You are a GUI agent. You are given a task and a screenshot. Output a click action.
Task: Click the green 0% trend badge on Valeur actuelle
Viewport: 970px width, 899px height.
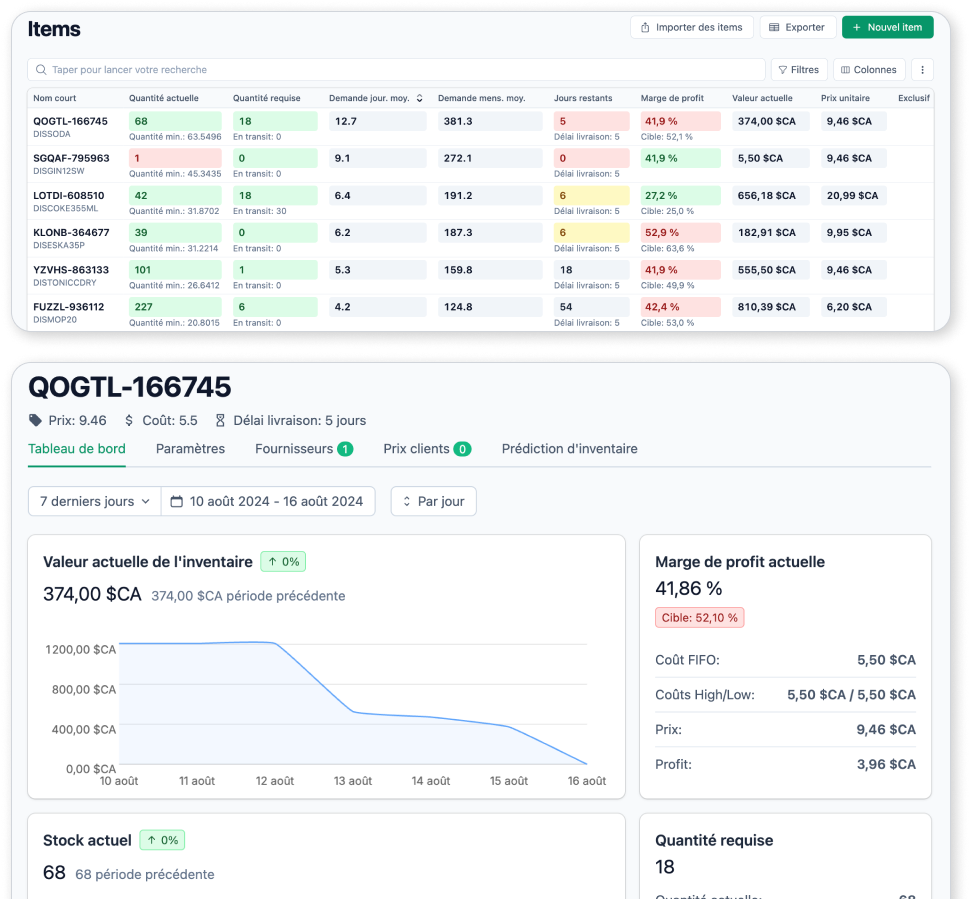tap(282, 561)
